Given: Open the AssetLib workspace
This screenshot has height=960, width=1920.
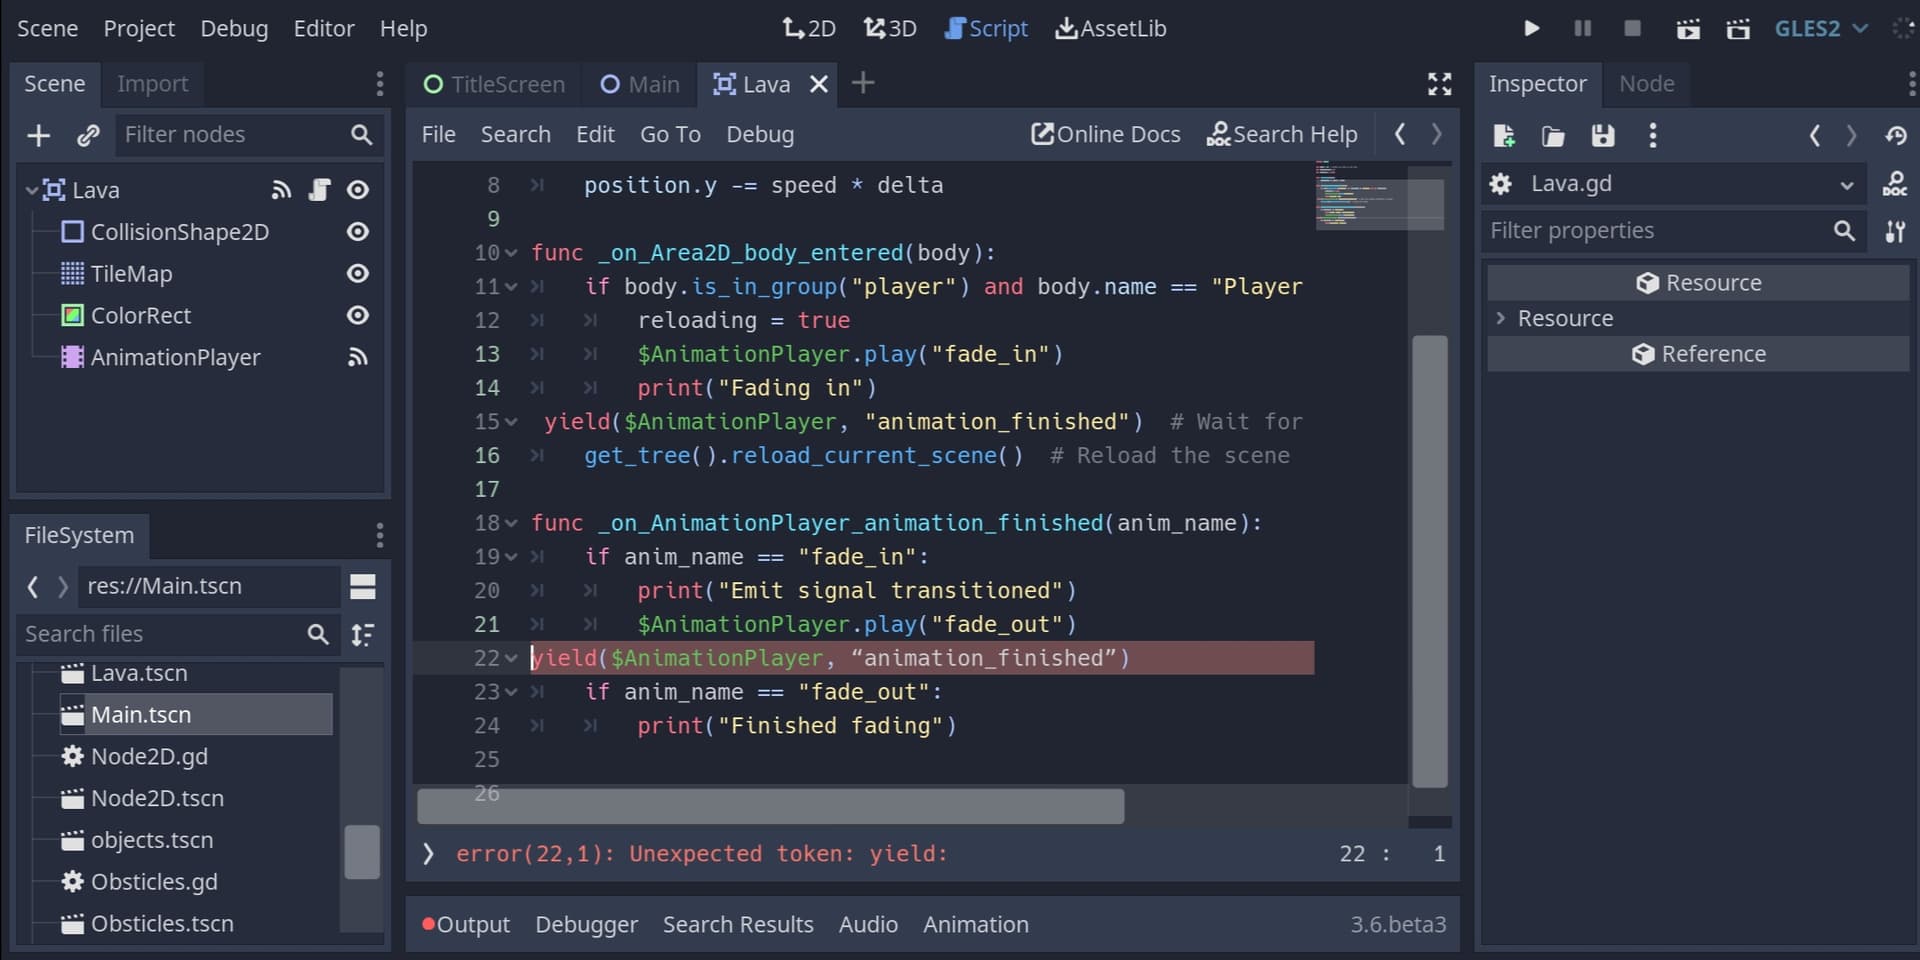Looking at the screenshot, I should point(1110,28).
